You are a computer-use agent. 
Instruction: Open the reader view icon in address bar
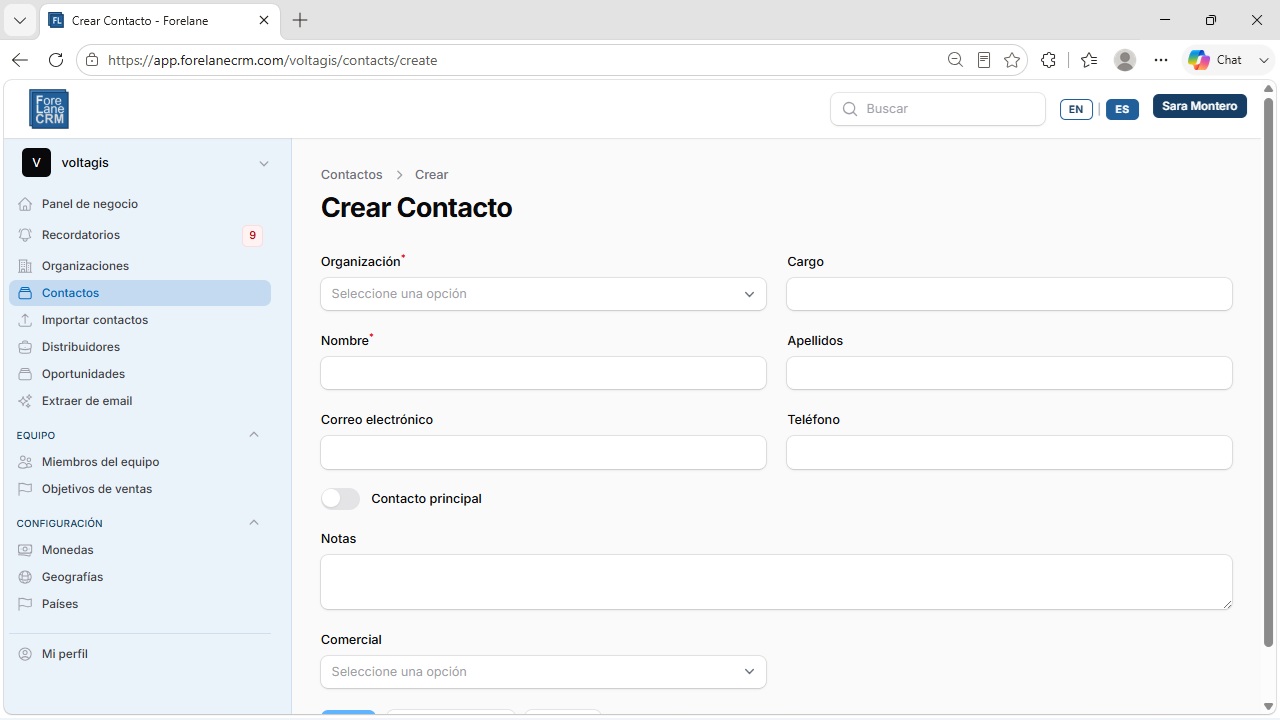click(x=984, y=60)
